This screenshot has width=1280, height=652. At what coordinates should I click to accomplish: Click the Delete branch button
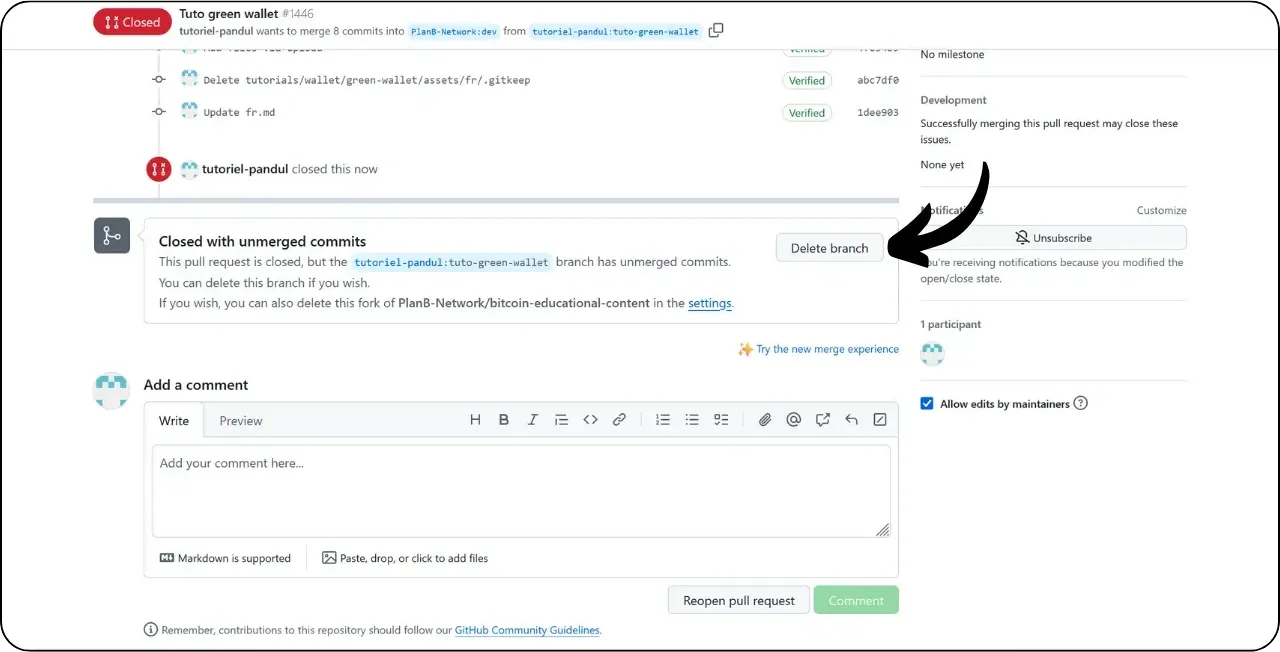tap(829, 247)
